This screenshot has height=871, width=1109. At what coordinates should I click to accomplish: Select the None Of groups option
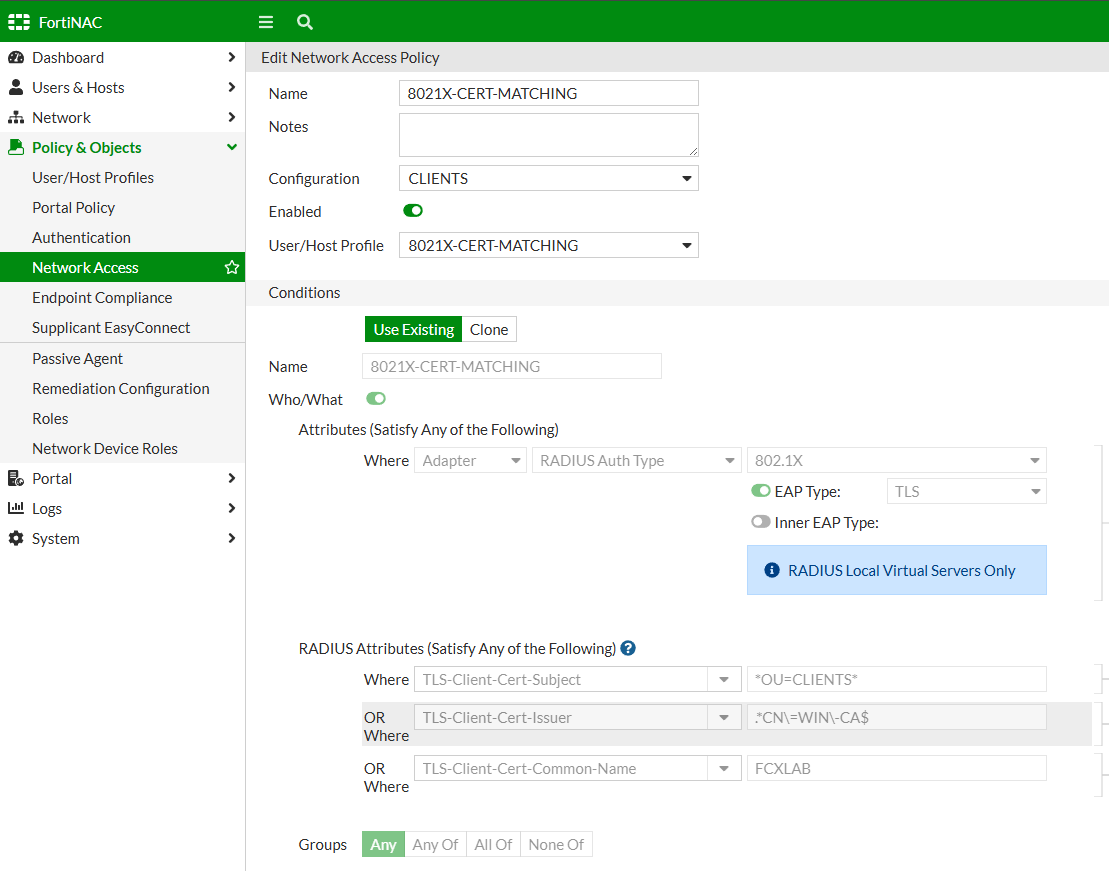coord(556,844)
